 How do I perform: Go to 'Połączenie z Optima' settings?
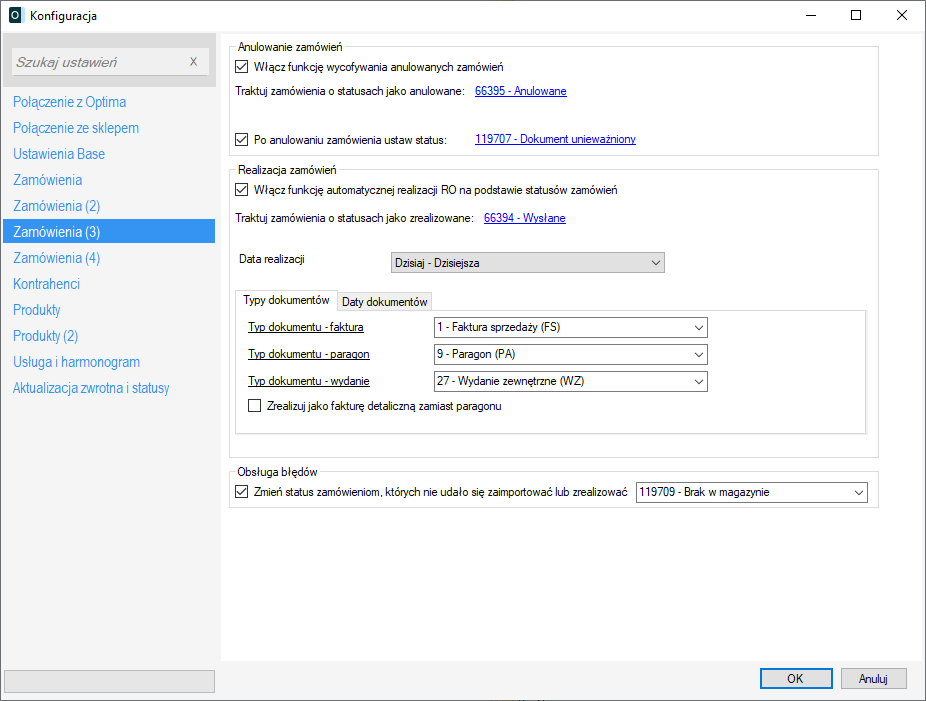tap(70, 102)
